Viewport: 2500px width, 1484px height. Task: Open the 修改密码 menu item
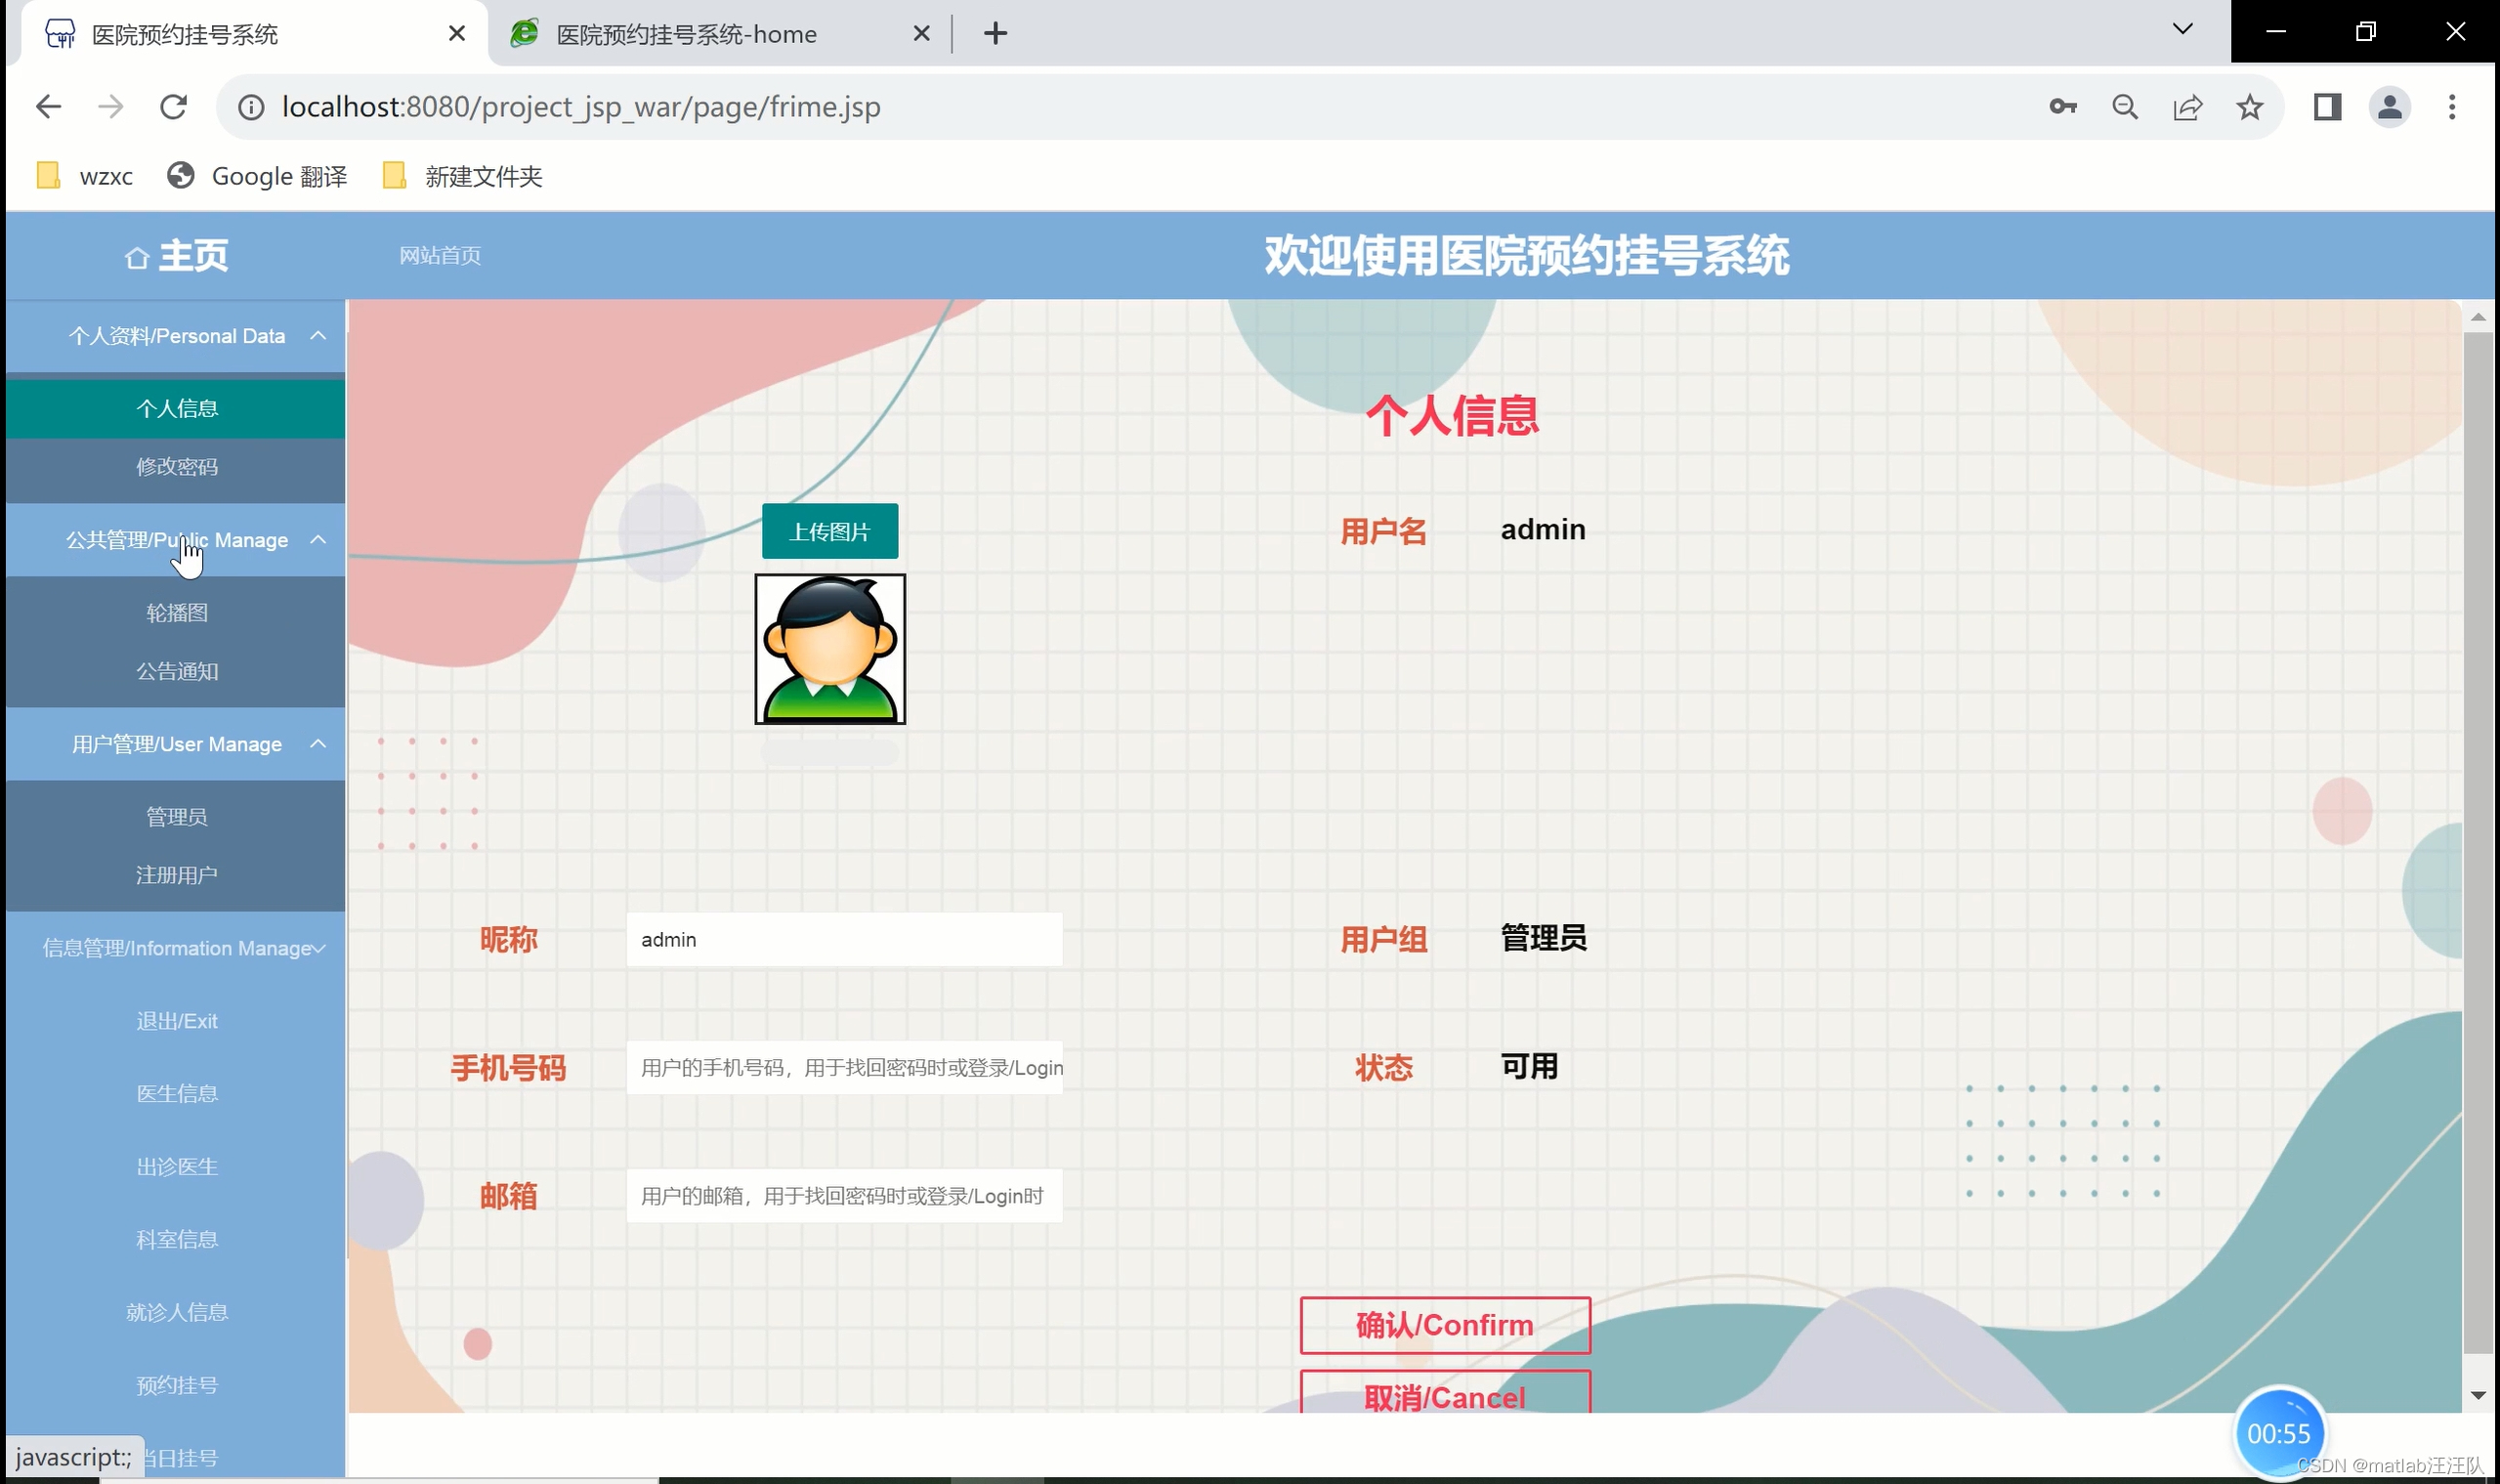[x=177, y=467]
